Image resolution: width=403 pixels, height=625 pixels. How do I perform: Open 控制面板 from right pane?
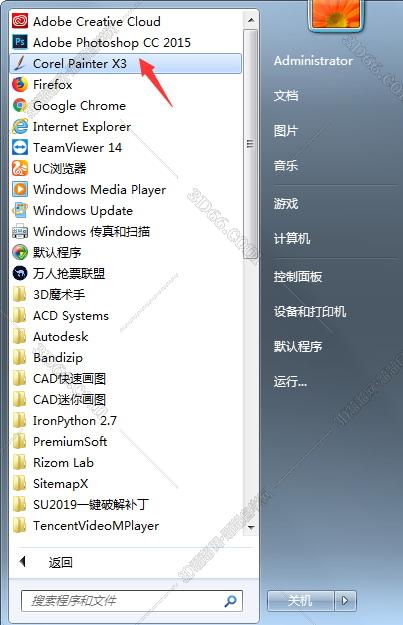298,277
